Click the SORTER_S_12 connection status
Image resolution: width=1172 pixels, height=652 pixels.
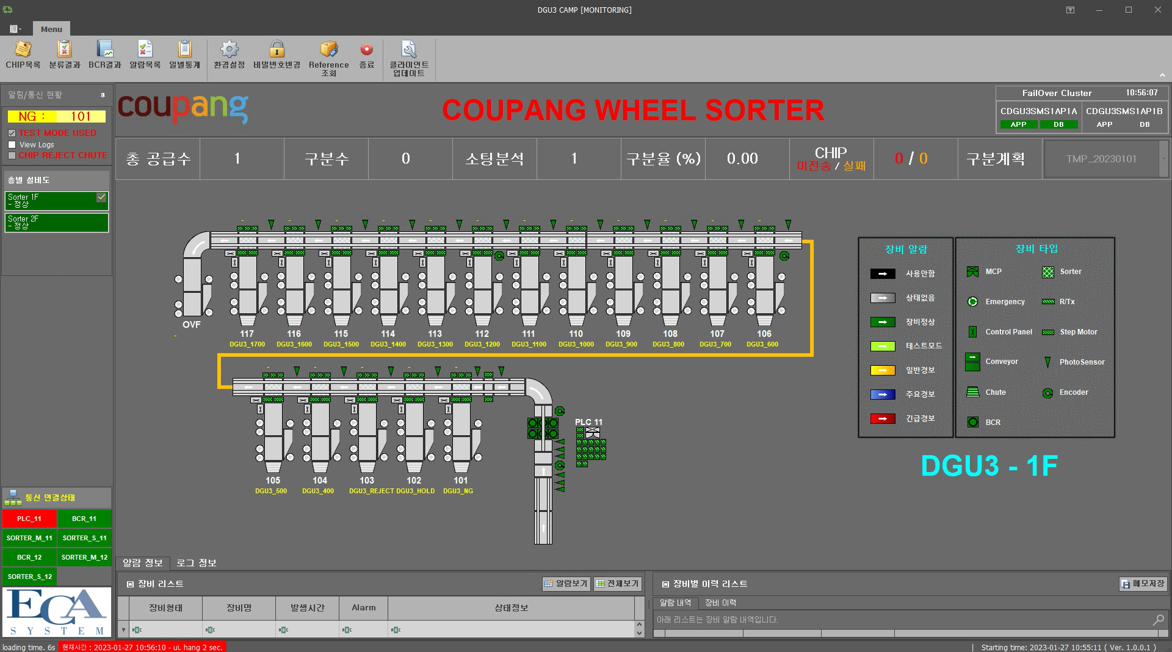click(29, 576)
